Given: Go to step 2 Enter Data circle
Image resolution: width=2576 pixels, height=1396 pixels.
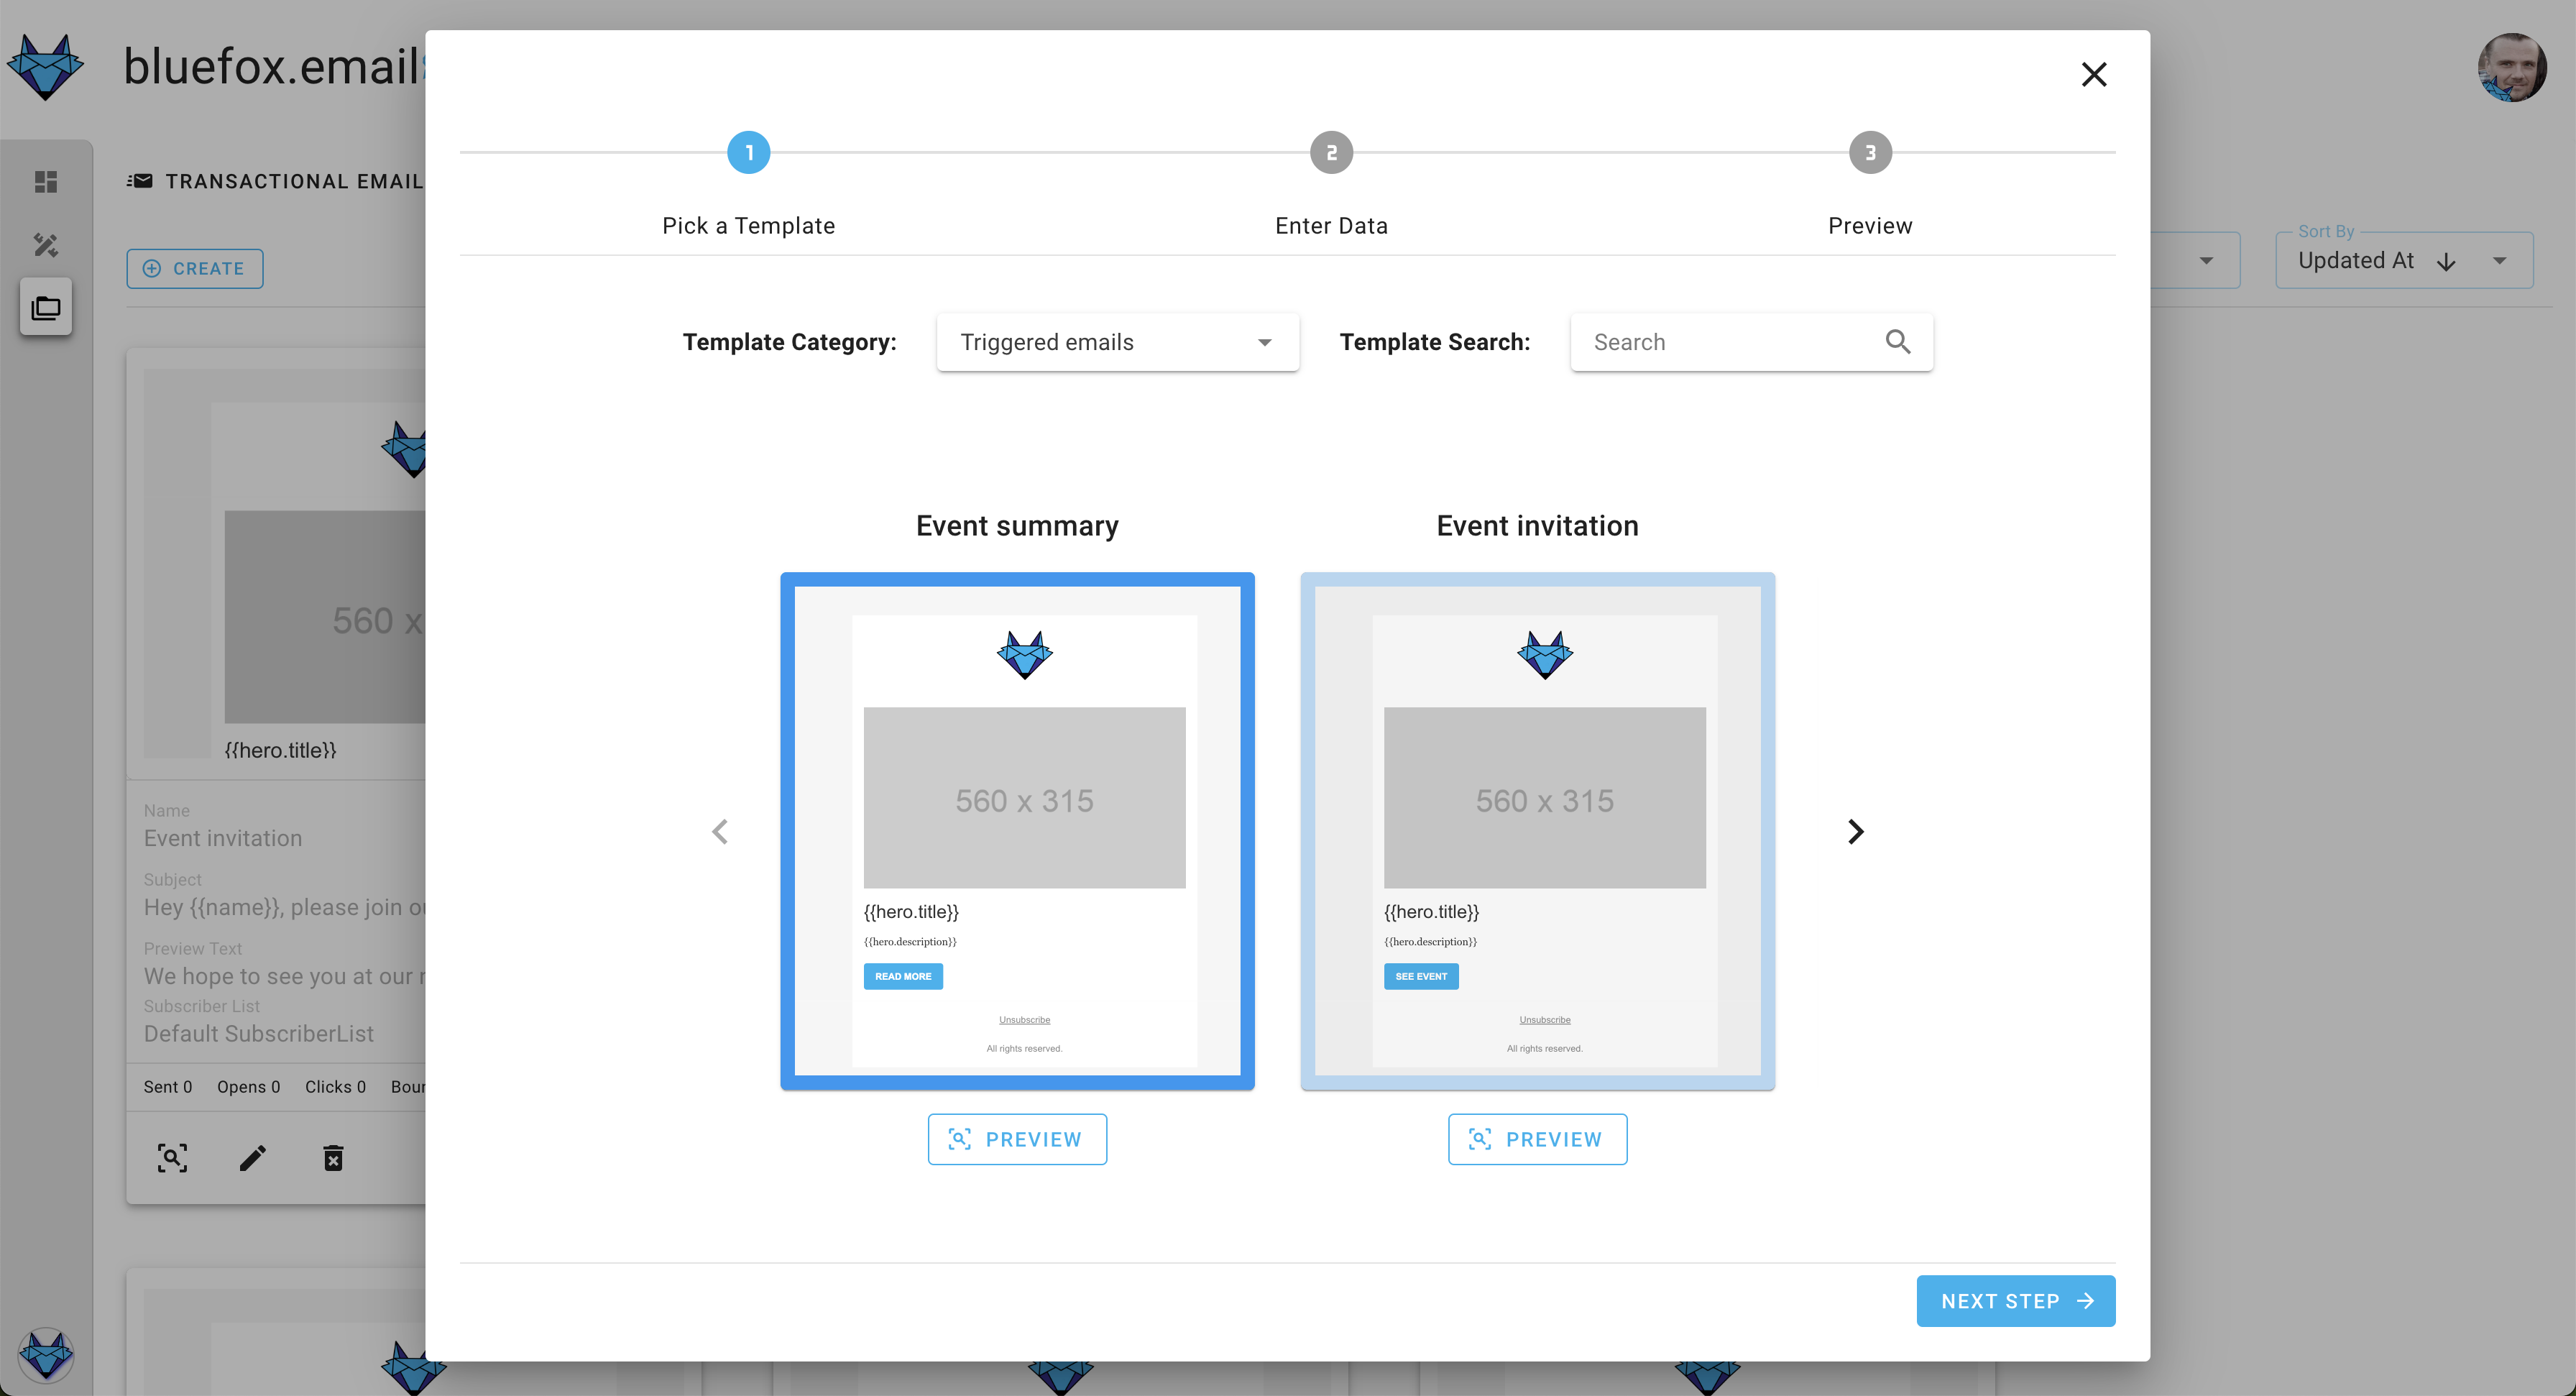Looking at the screenshot, I should [1331, 153].
